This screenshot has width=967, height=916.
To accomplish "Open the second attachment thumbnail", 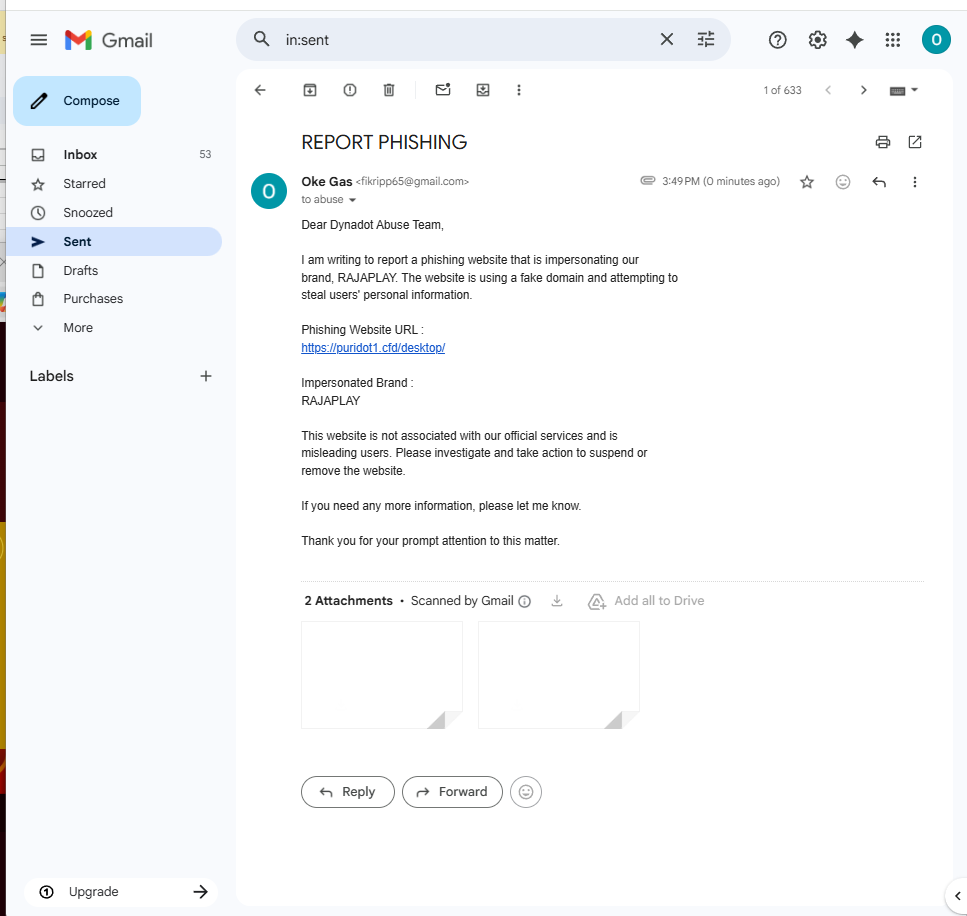I will pos(559,675).
